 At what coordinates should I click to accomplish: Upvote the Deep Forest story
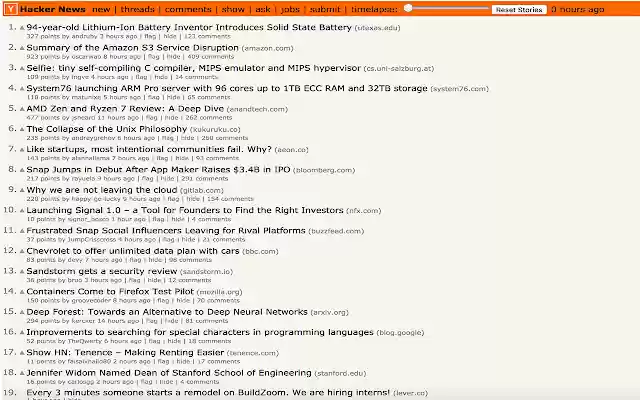[22, 312]
